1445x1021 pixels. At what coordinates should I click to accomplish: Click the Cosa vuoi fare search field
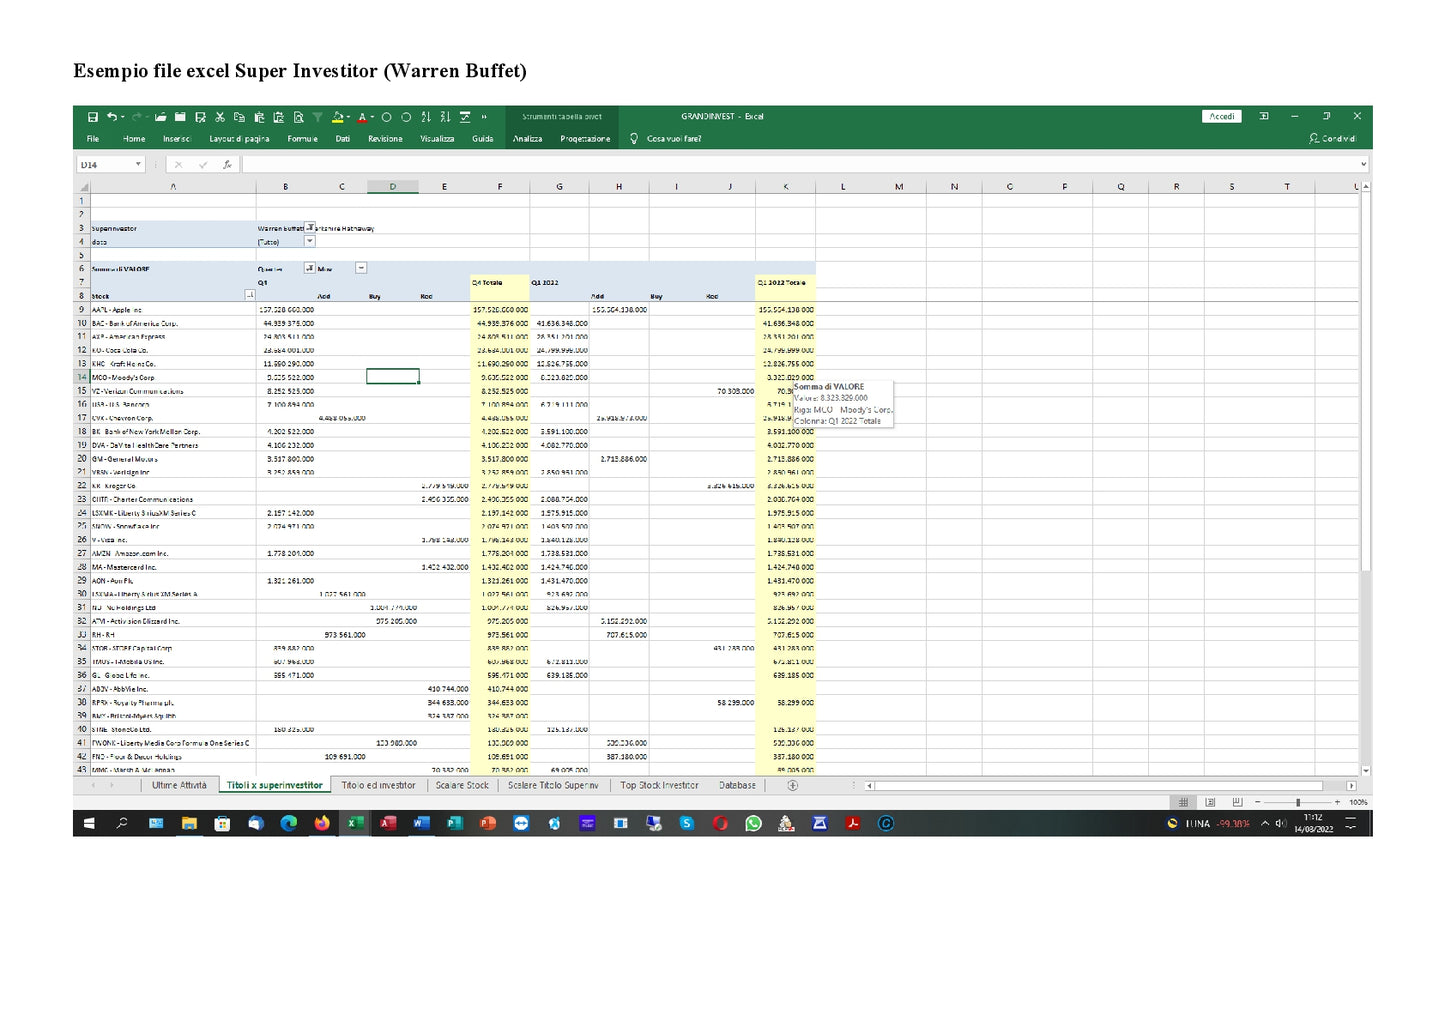point(674,139)
